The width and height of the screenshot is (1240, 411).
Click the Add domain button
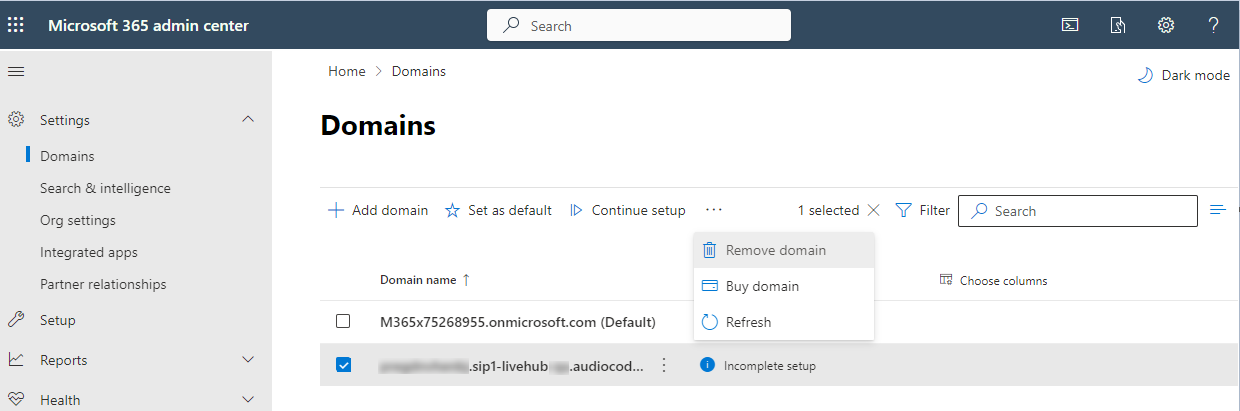coord(378,210)
